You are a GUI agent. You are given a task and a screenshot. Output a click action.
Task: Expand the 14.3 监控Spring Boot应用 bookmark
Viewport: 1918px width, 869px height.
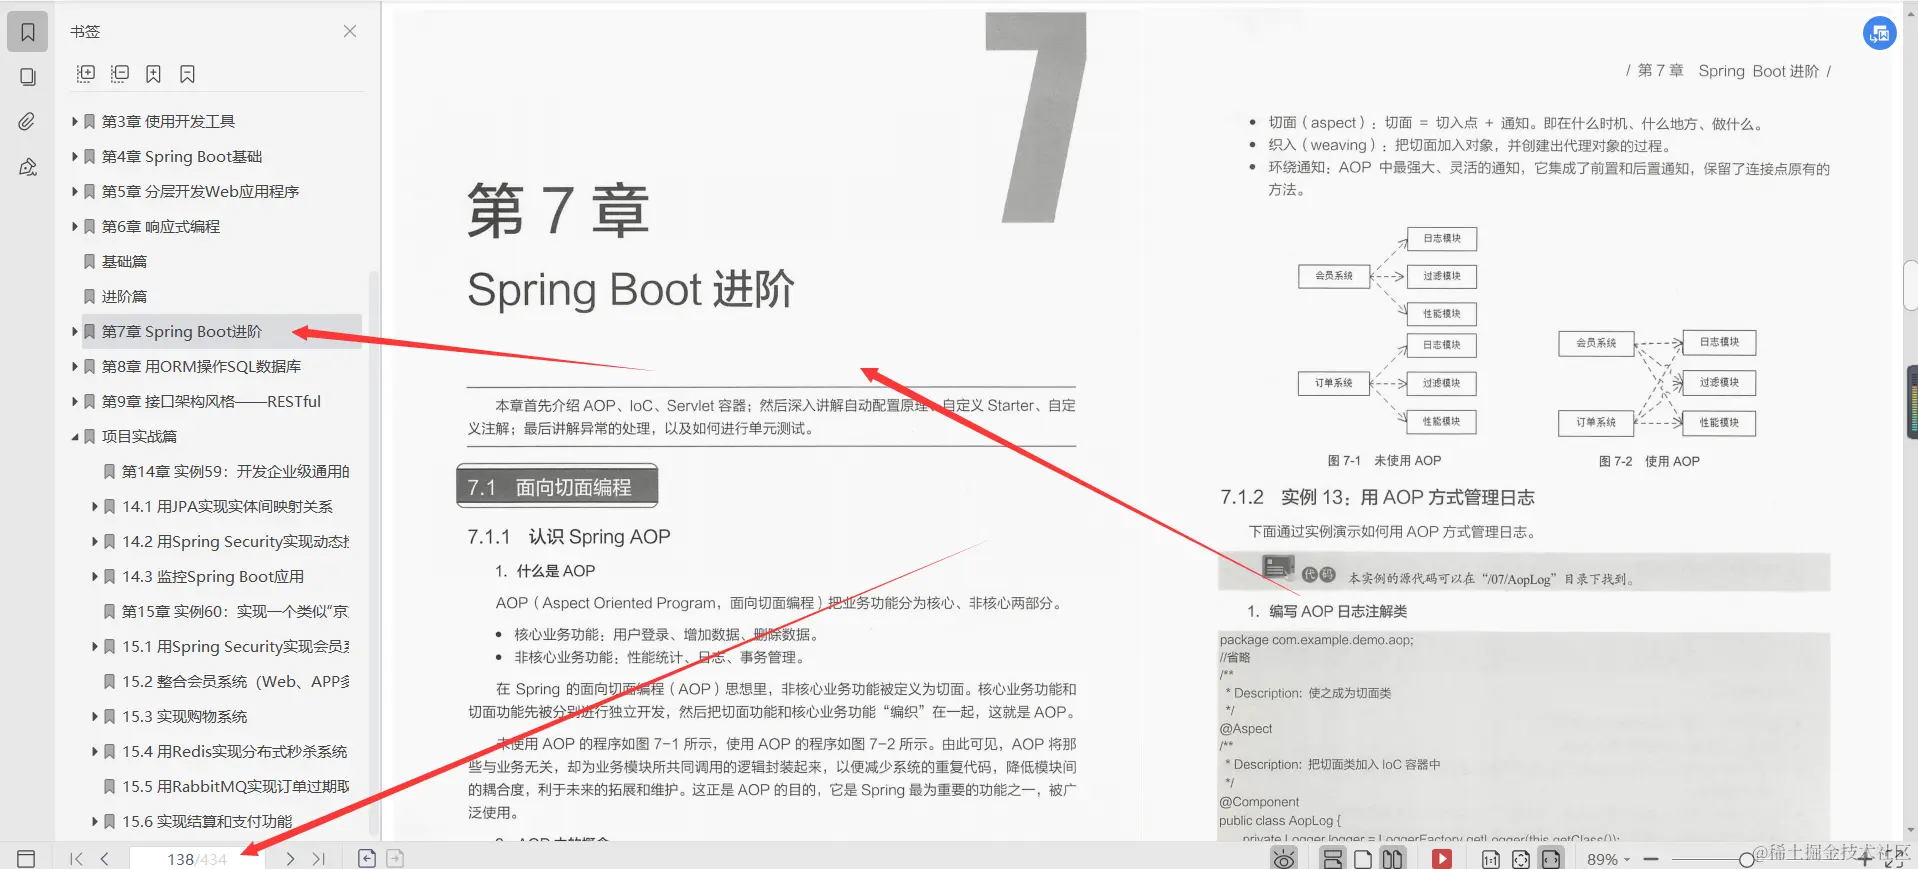coord(95,576)
